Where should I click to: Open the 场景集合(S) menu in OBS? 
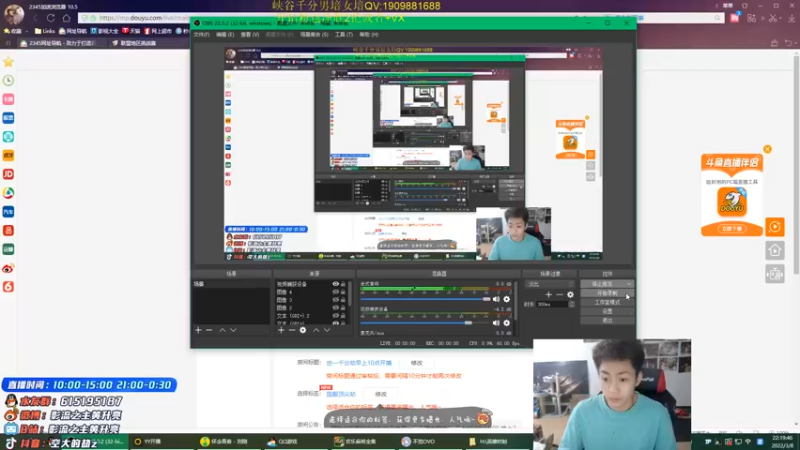(x=314, y=35)
